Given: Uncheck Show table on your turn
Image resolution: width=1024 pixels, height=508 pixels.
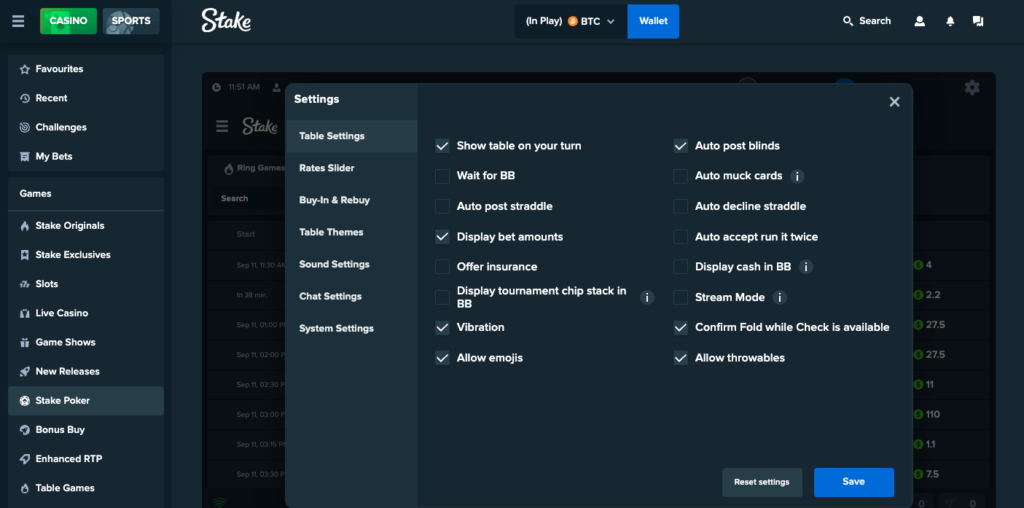Looking at the screenshot, I should 442,146.
